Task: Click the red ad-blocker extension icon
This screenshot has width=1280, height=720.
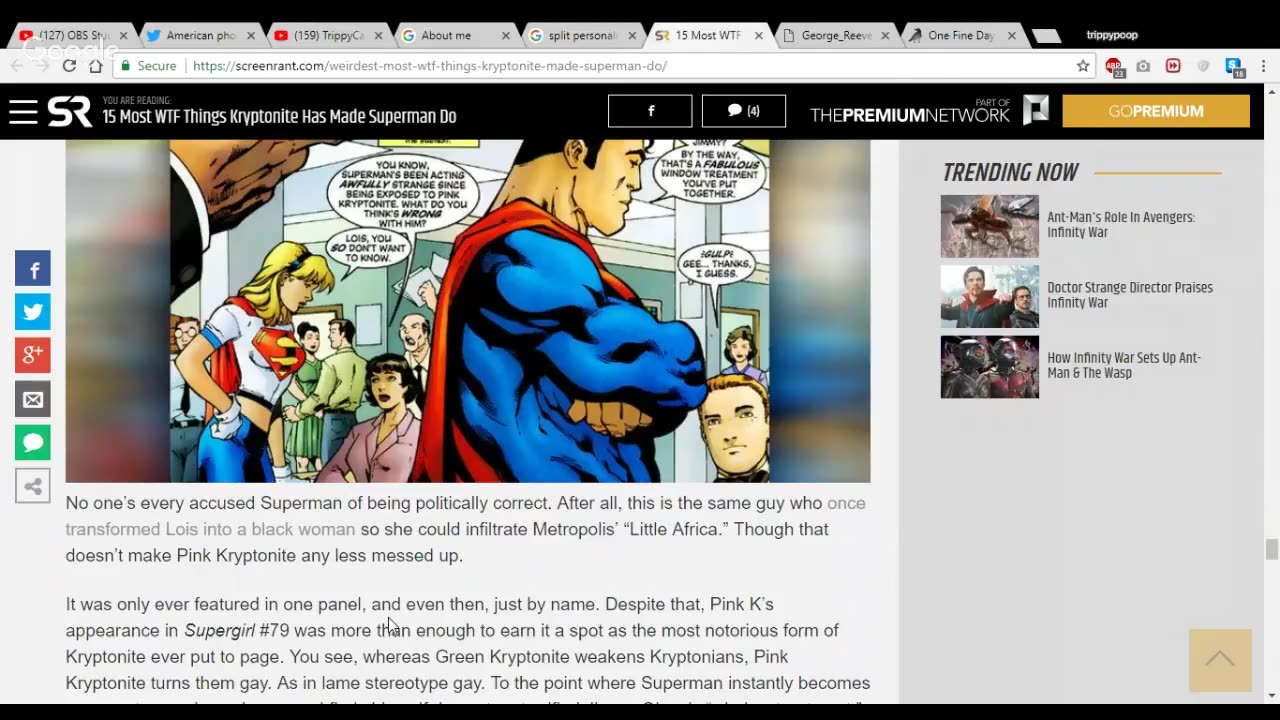Action: pyautogui.click(x=1114, y=67)
